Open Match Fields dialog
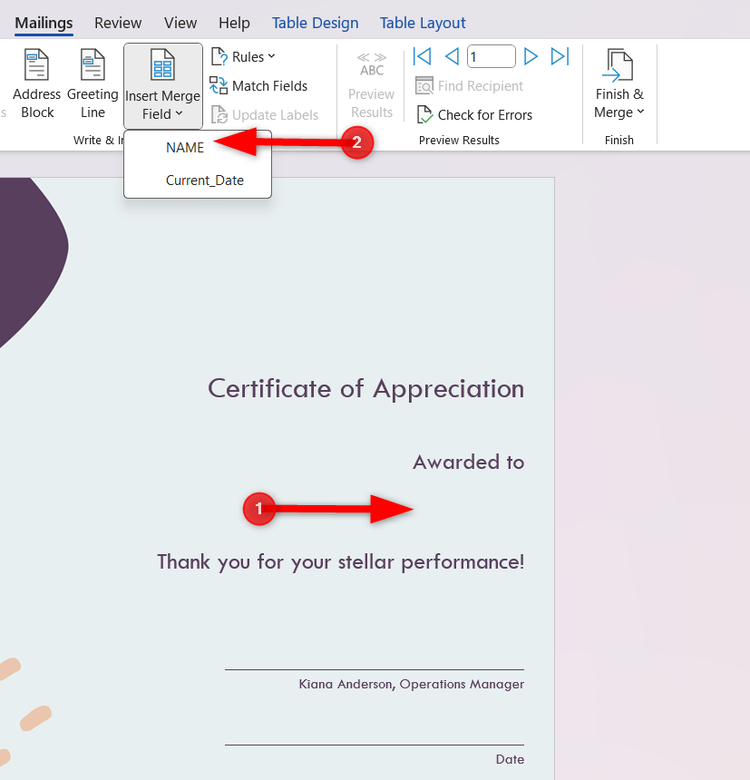Image resolution: width=750 pixels, height=780 pixels. click(259, 86)
